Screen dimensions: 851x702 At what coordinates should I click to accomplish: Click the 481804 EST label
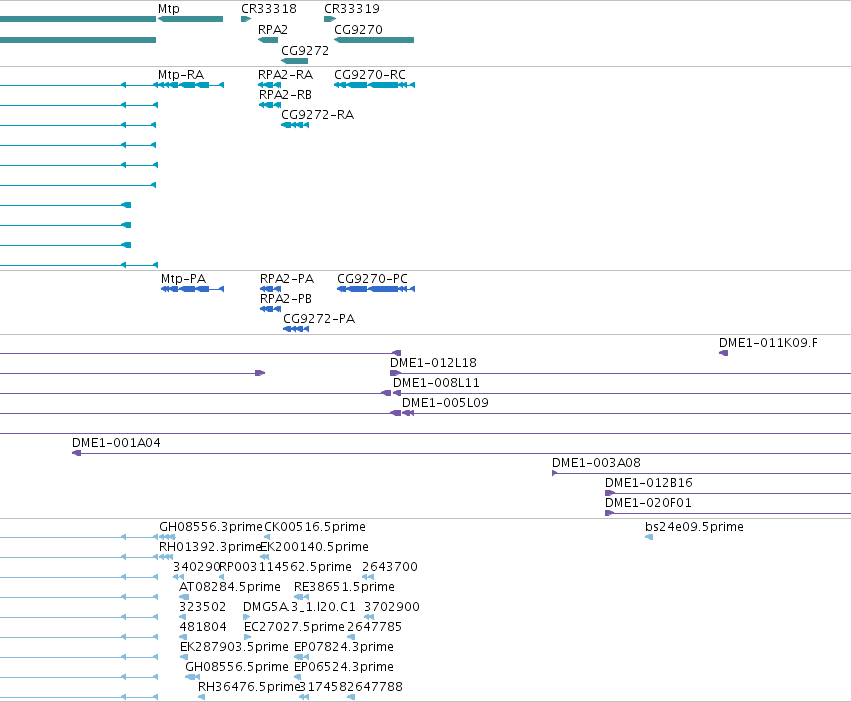(x=203, y=628)
